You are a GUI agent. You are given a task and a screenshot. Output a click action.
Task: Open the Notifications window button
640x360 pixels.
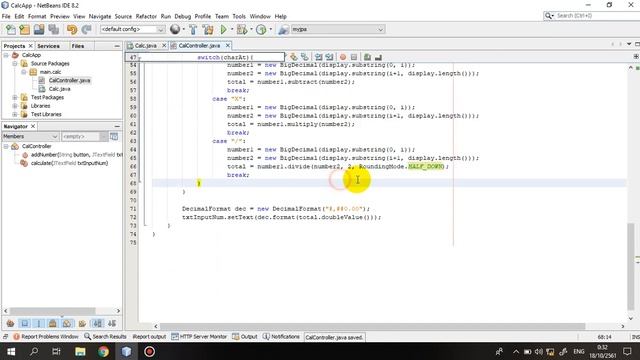tap(281, 337)
